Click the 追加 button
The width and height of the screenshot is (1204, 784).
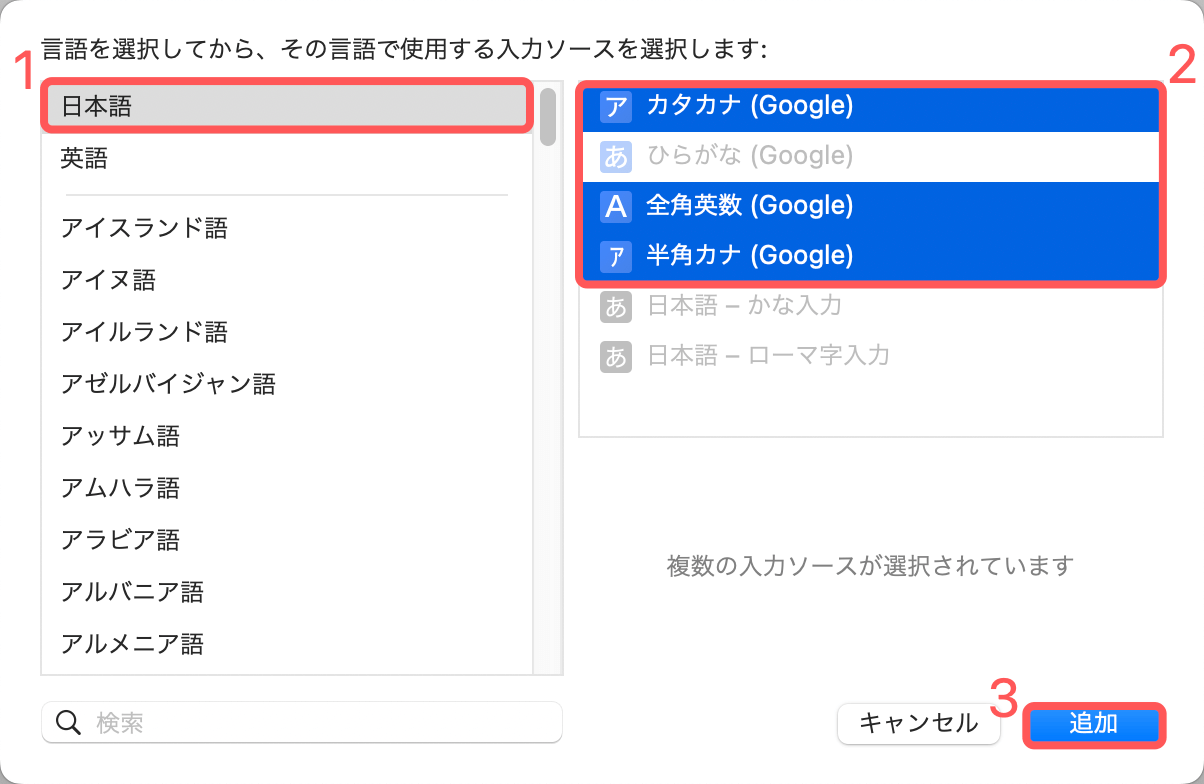(1094, 724)
